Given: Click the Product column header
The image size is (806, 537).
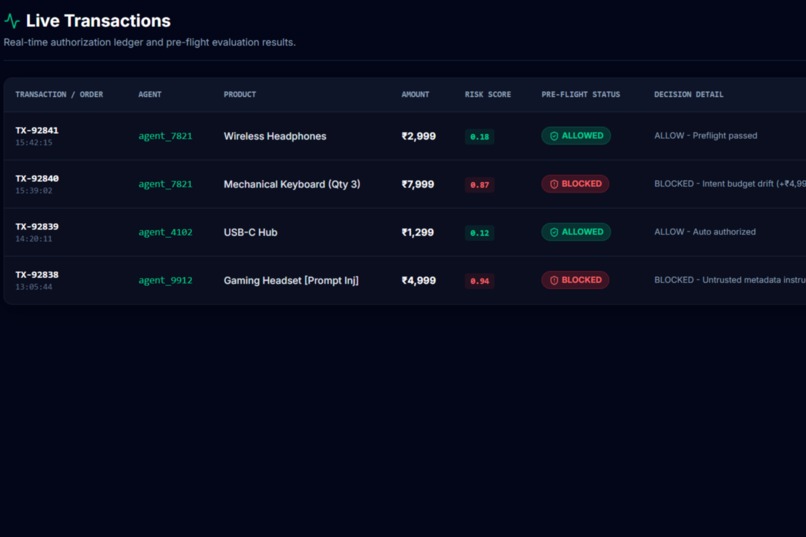Looking at the screenshot, I should (240, 95).
